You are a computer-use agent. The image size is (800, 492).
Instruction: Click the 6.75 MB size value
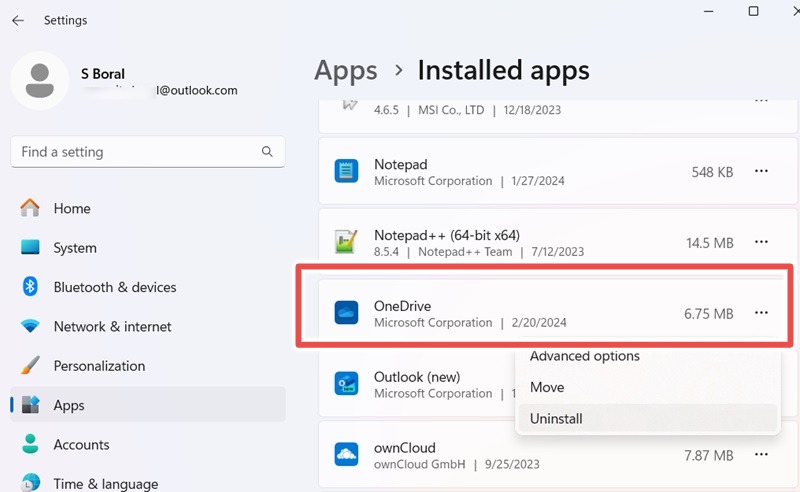tap(709, 314)
